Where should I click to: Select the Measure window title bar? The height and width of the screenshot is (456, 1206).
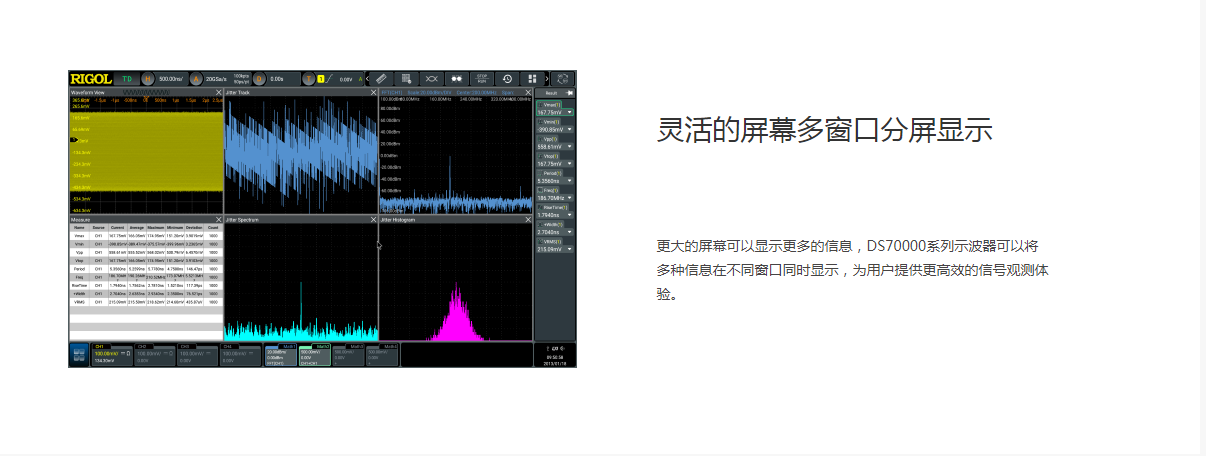point(81,219)
